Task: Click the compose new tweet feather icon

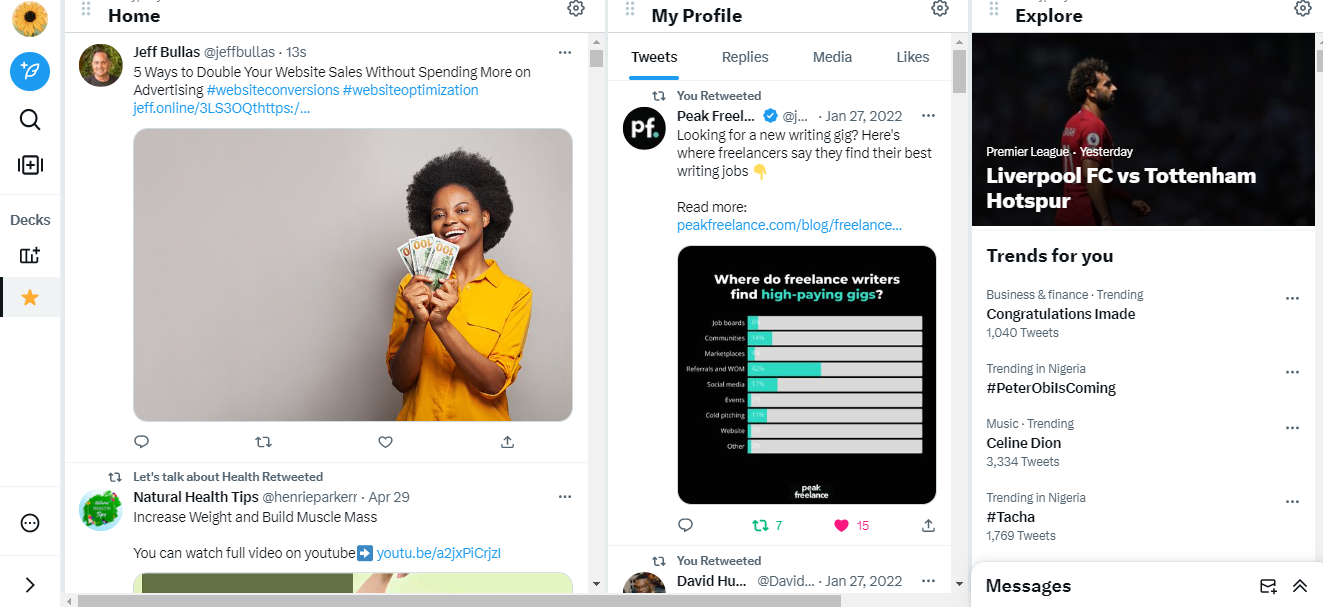Action: coord(30,72)
